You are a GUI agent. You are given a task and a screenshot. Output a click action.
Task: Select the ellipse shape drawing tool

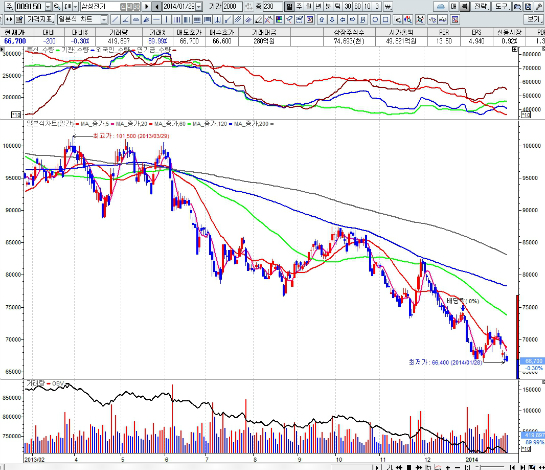tap(375, 19)
